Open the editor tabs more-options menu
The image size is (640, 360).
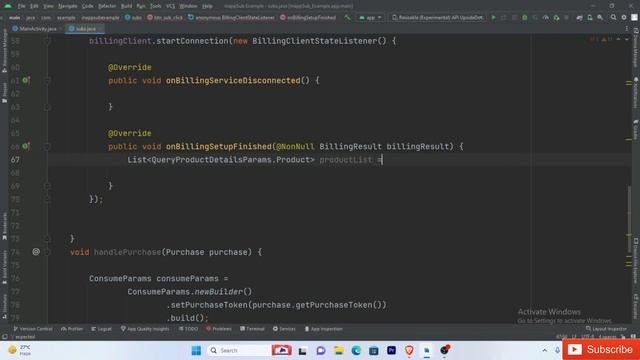pos(627,29)
